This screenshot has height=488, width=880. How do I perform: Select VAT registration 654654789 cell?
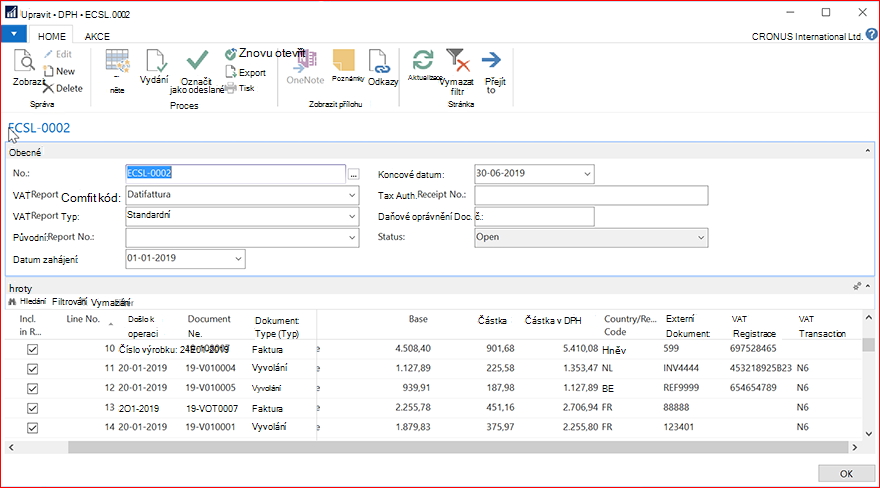tap(753, 388)
